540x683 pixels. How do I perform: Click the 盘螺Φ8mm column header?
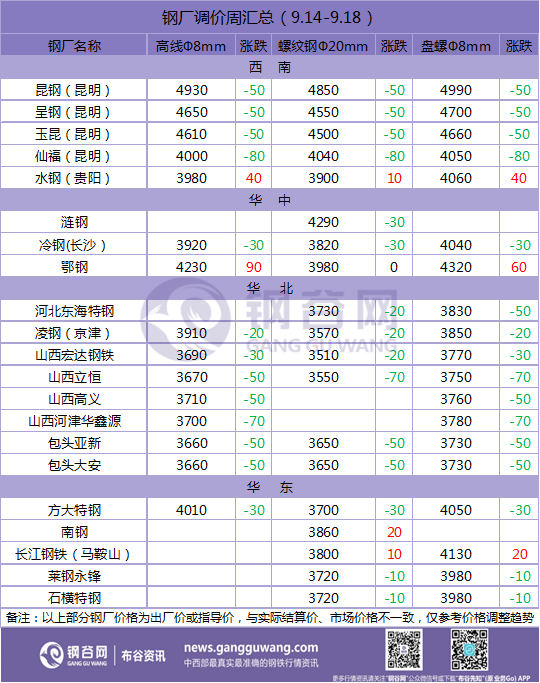click(456, 46)
